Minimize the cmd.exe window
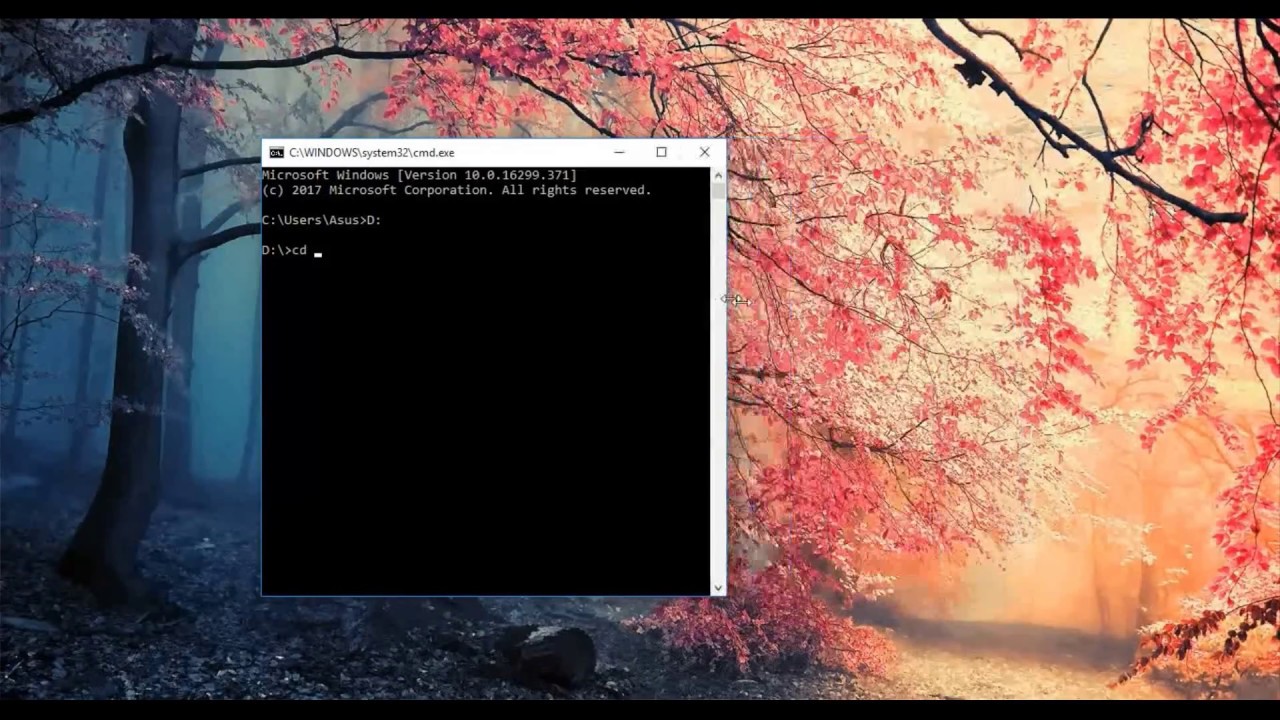 pyautogui.click(x=619, y=152)
